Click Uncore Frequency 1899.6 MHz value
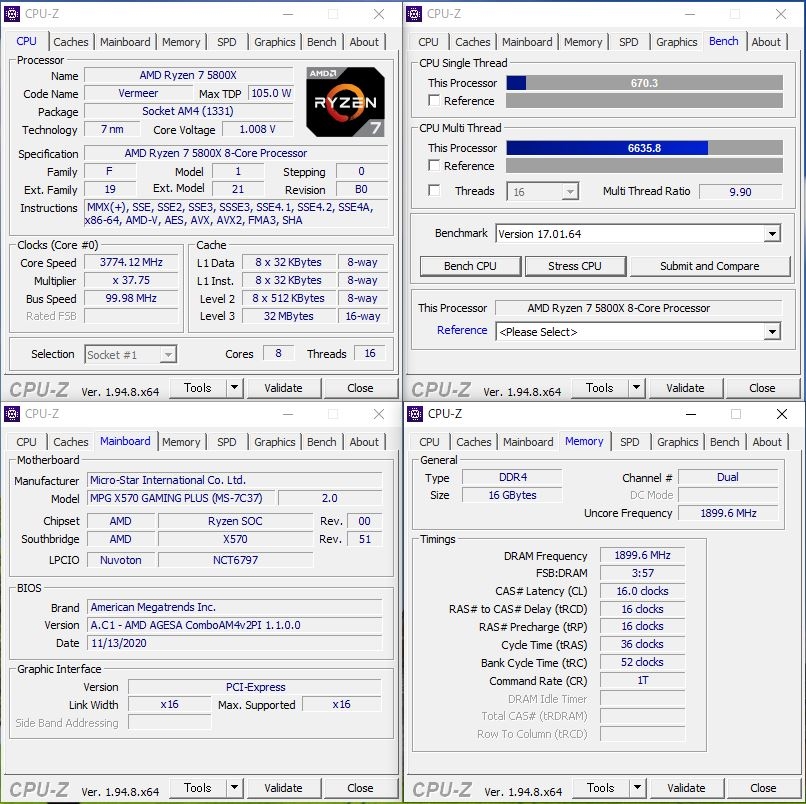806x804 pixels. coord(728,513)
